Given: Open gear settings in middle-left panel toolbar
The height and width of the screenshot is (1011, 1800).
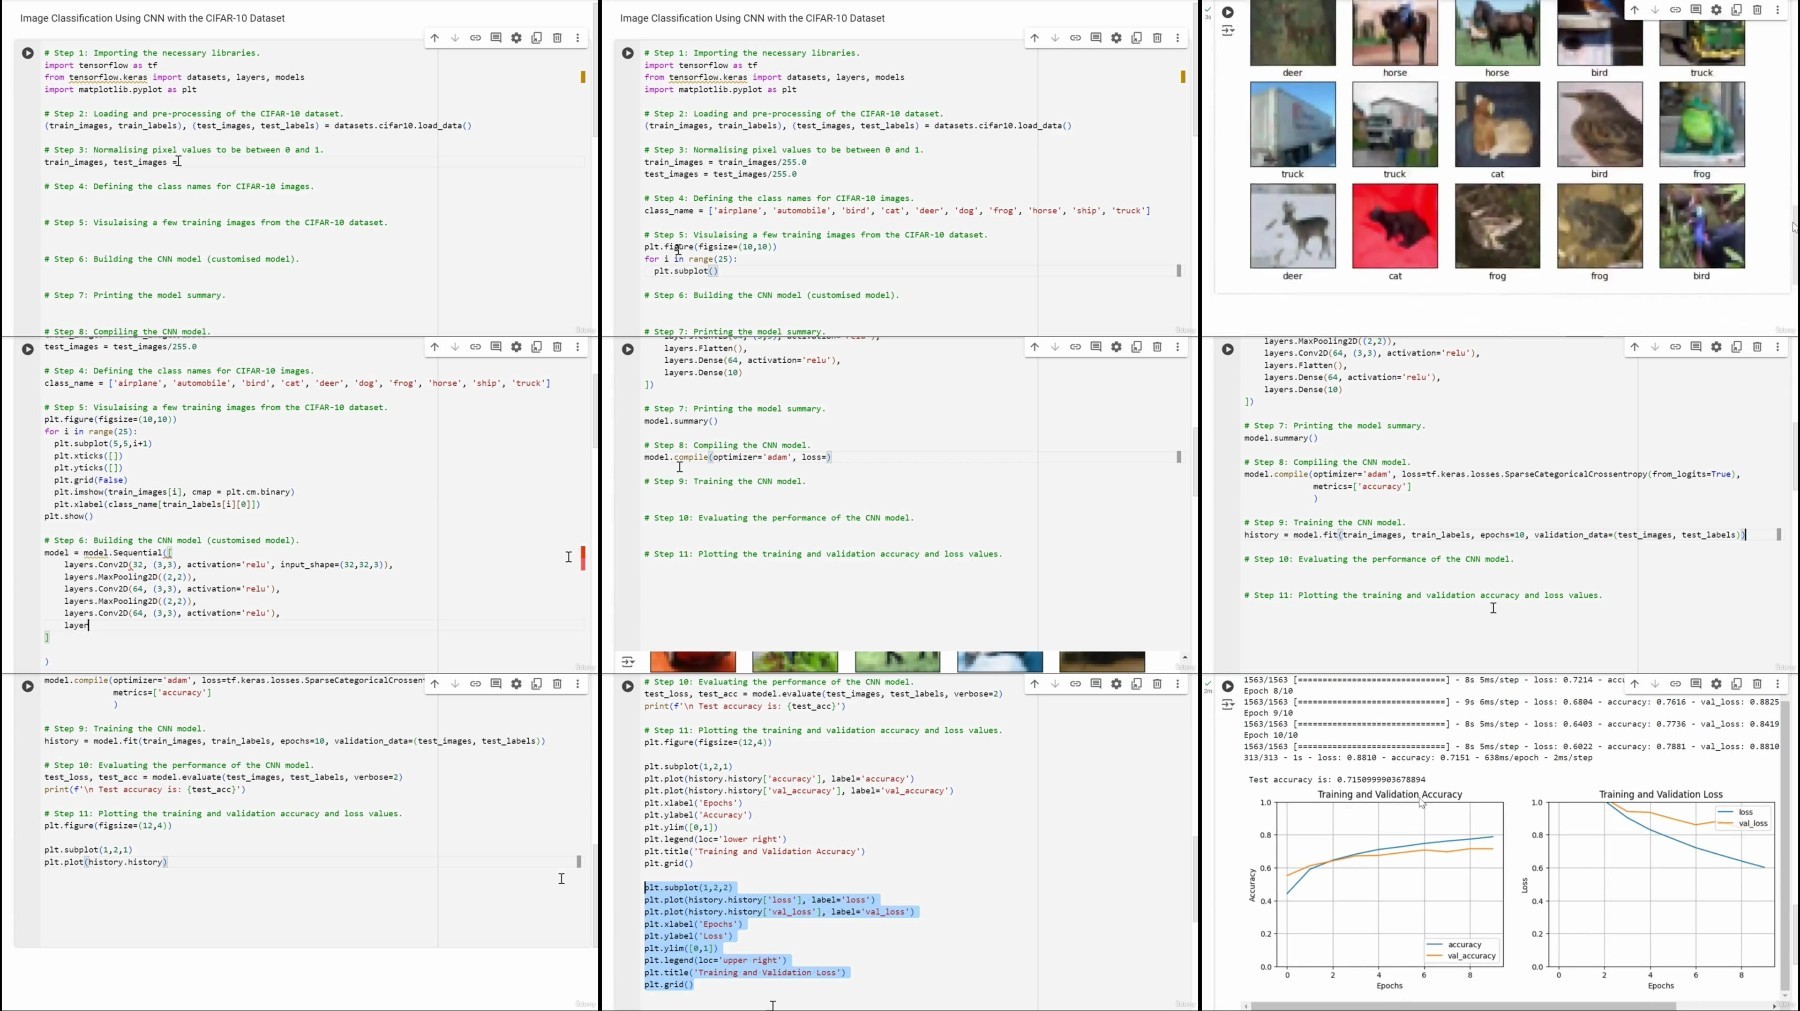Looking at the screenshot, I should click(x=516, y=347).
